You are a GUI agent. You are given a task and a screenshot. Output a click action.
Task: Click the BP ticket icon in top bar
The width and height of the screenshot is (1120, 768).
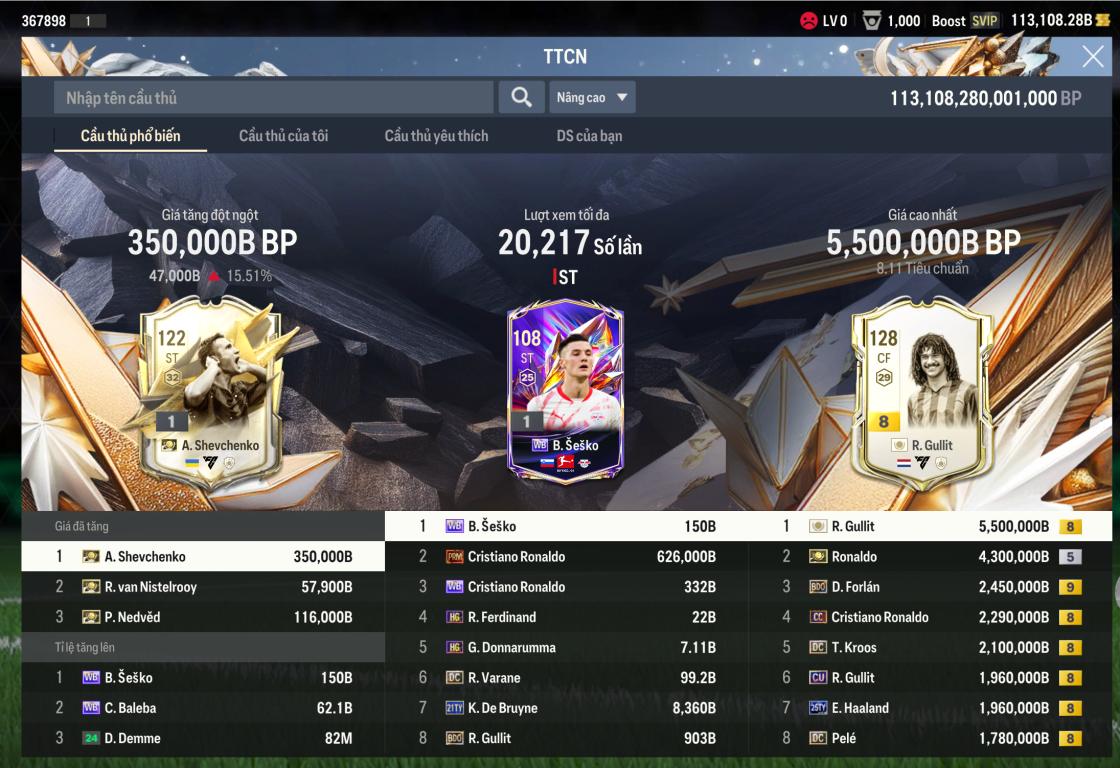coord(1103,20)
